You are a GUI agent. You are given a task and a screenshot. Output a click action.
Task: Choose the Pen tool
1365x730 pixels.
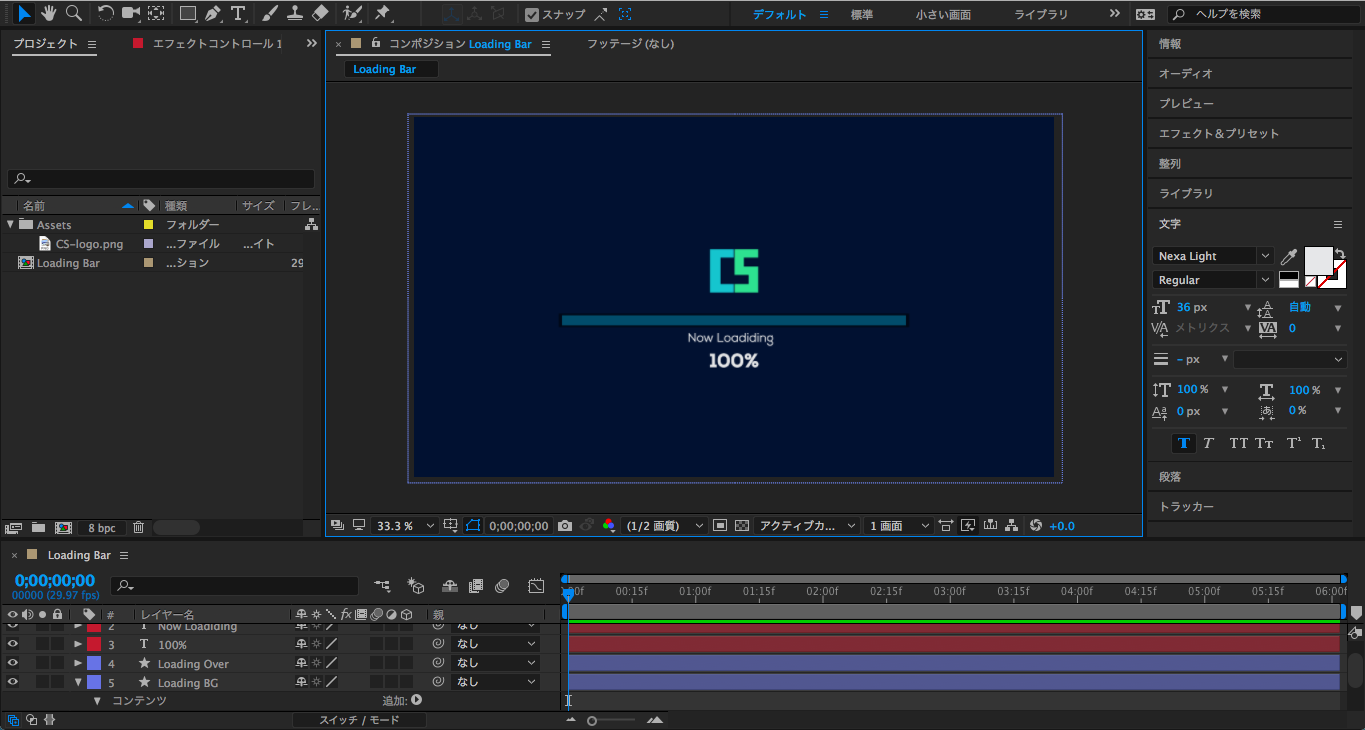tap(212, 14)
